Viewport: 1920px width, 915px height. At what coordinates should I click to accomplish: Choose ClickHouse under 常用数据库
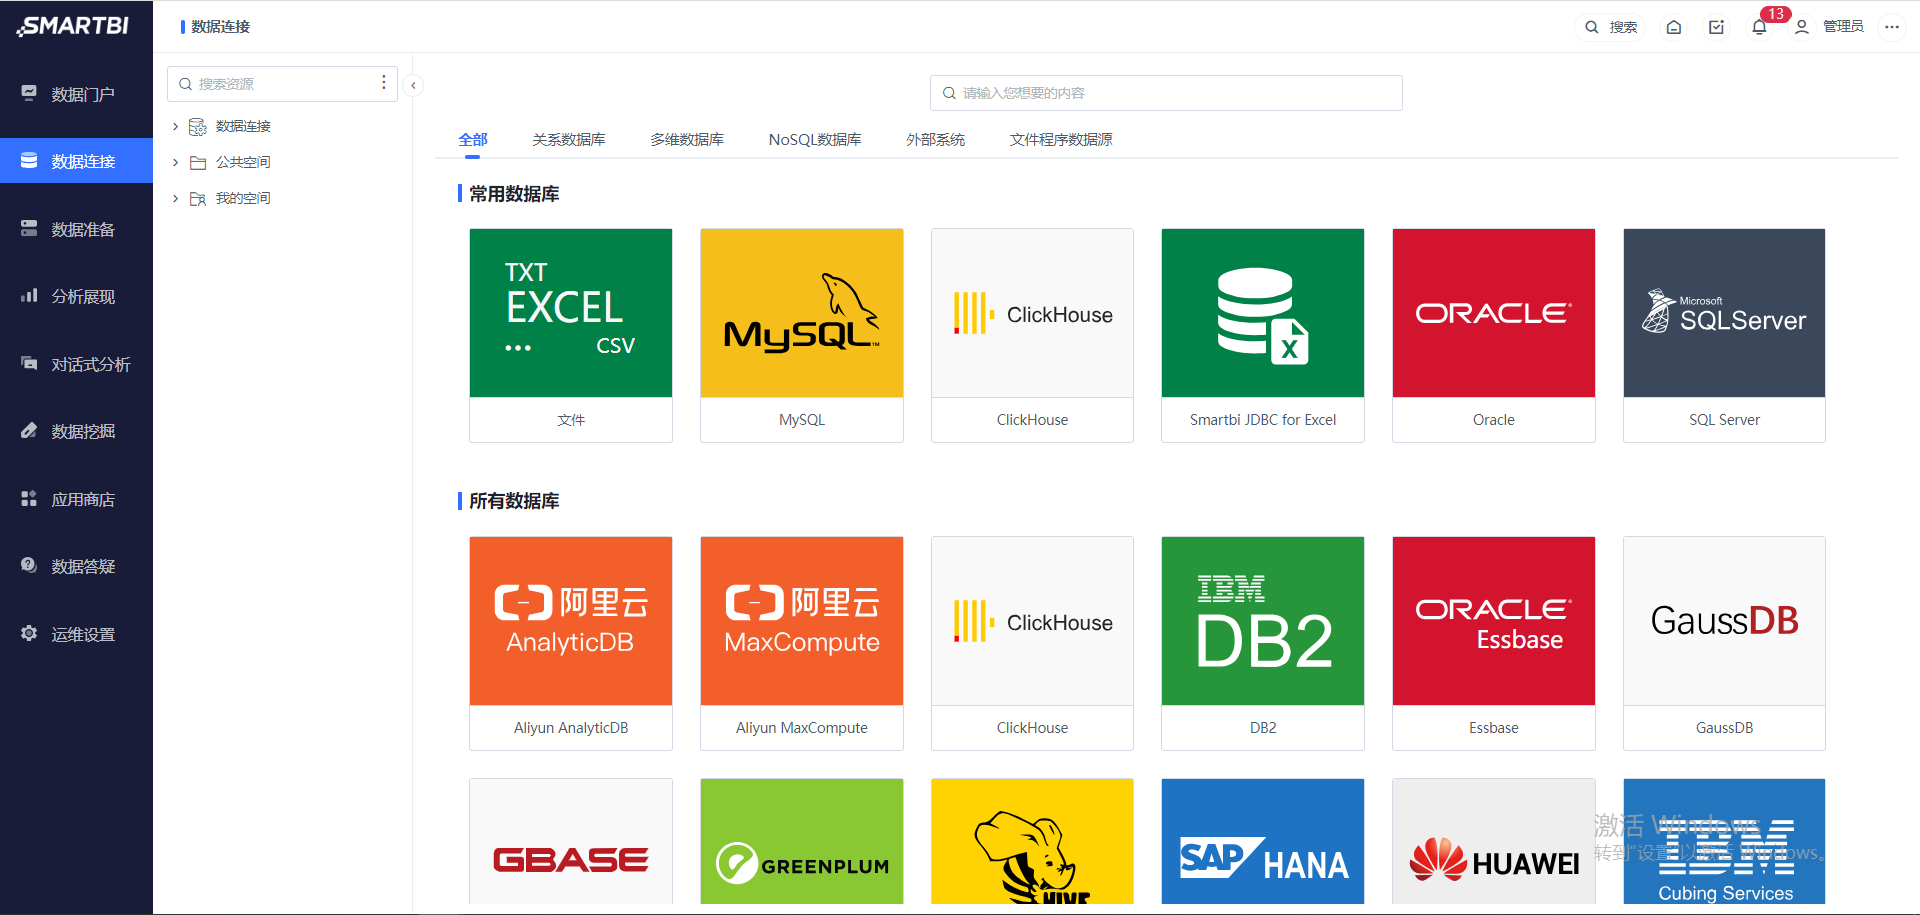(1032, 335)
